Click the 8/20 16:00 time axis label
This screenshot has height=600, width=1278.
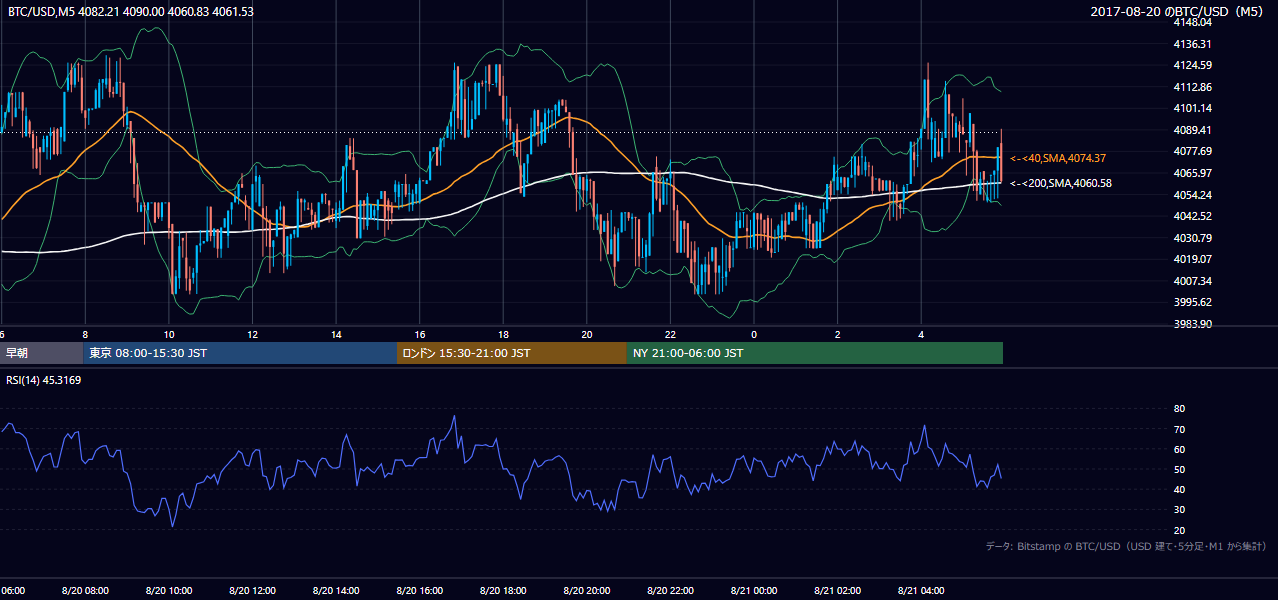[419, 591]
